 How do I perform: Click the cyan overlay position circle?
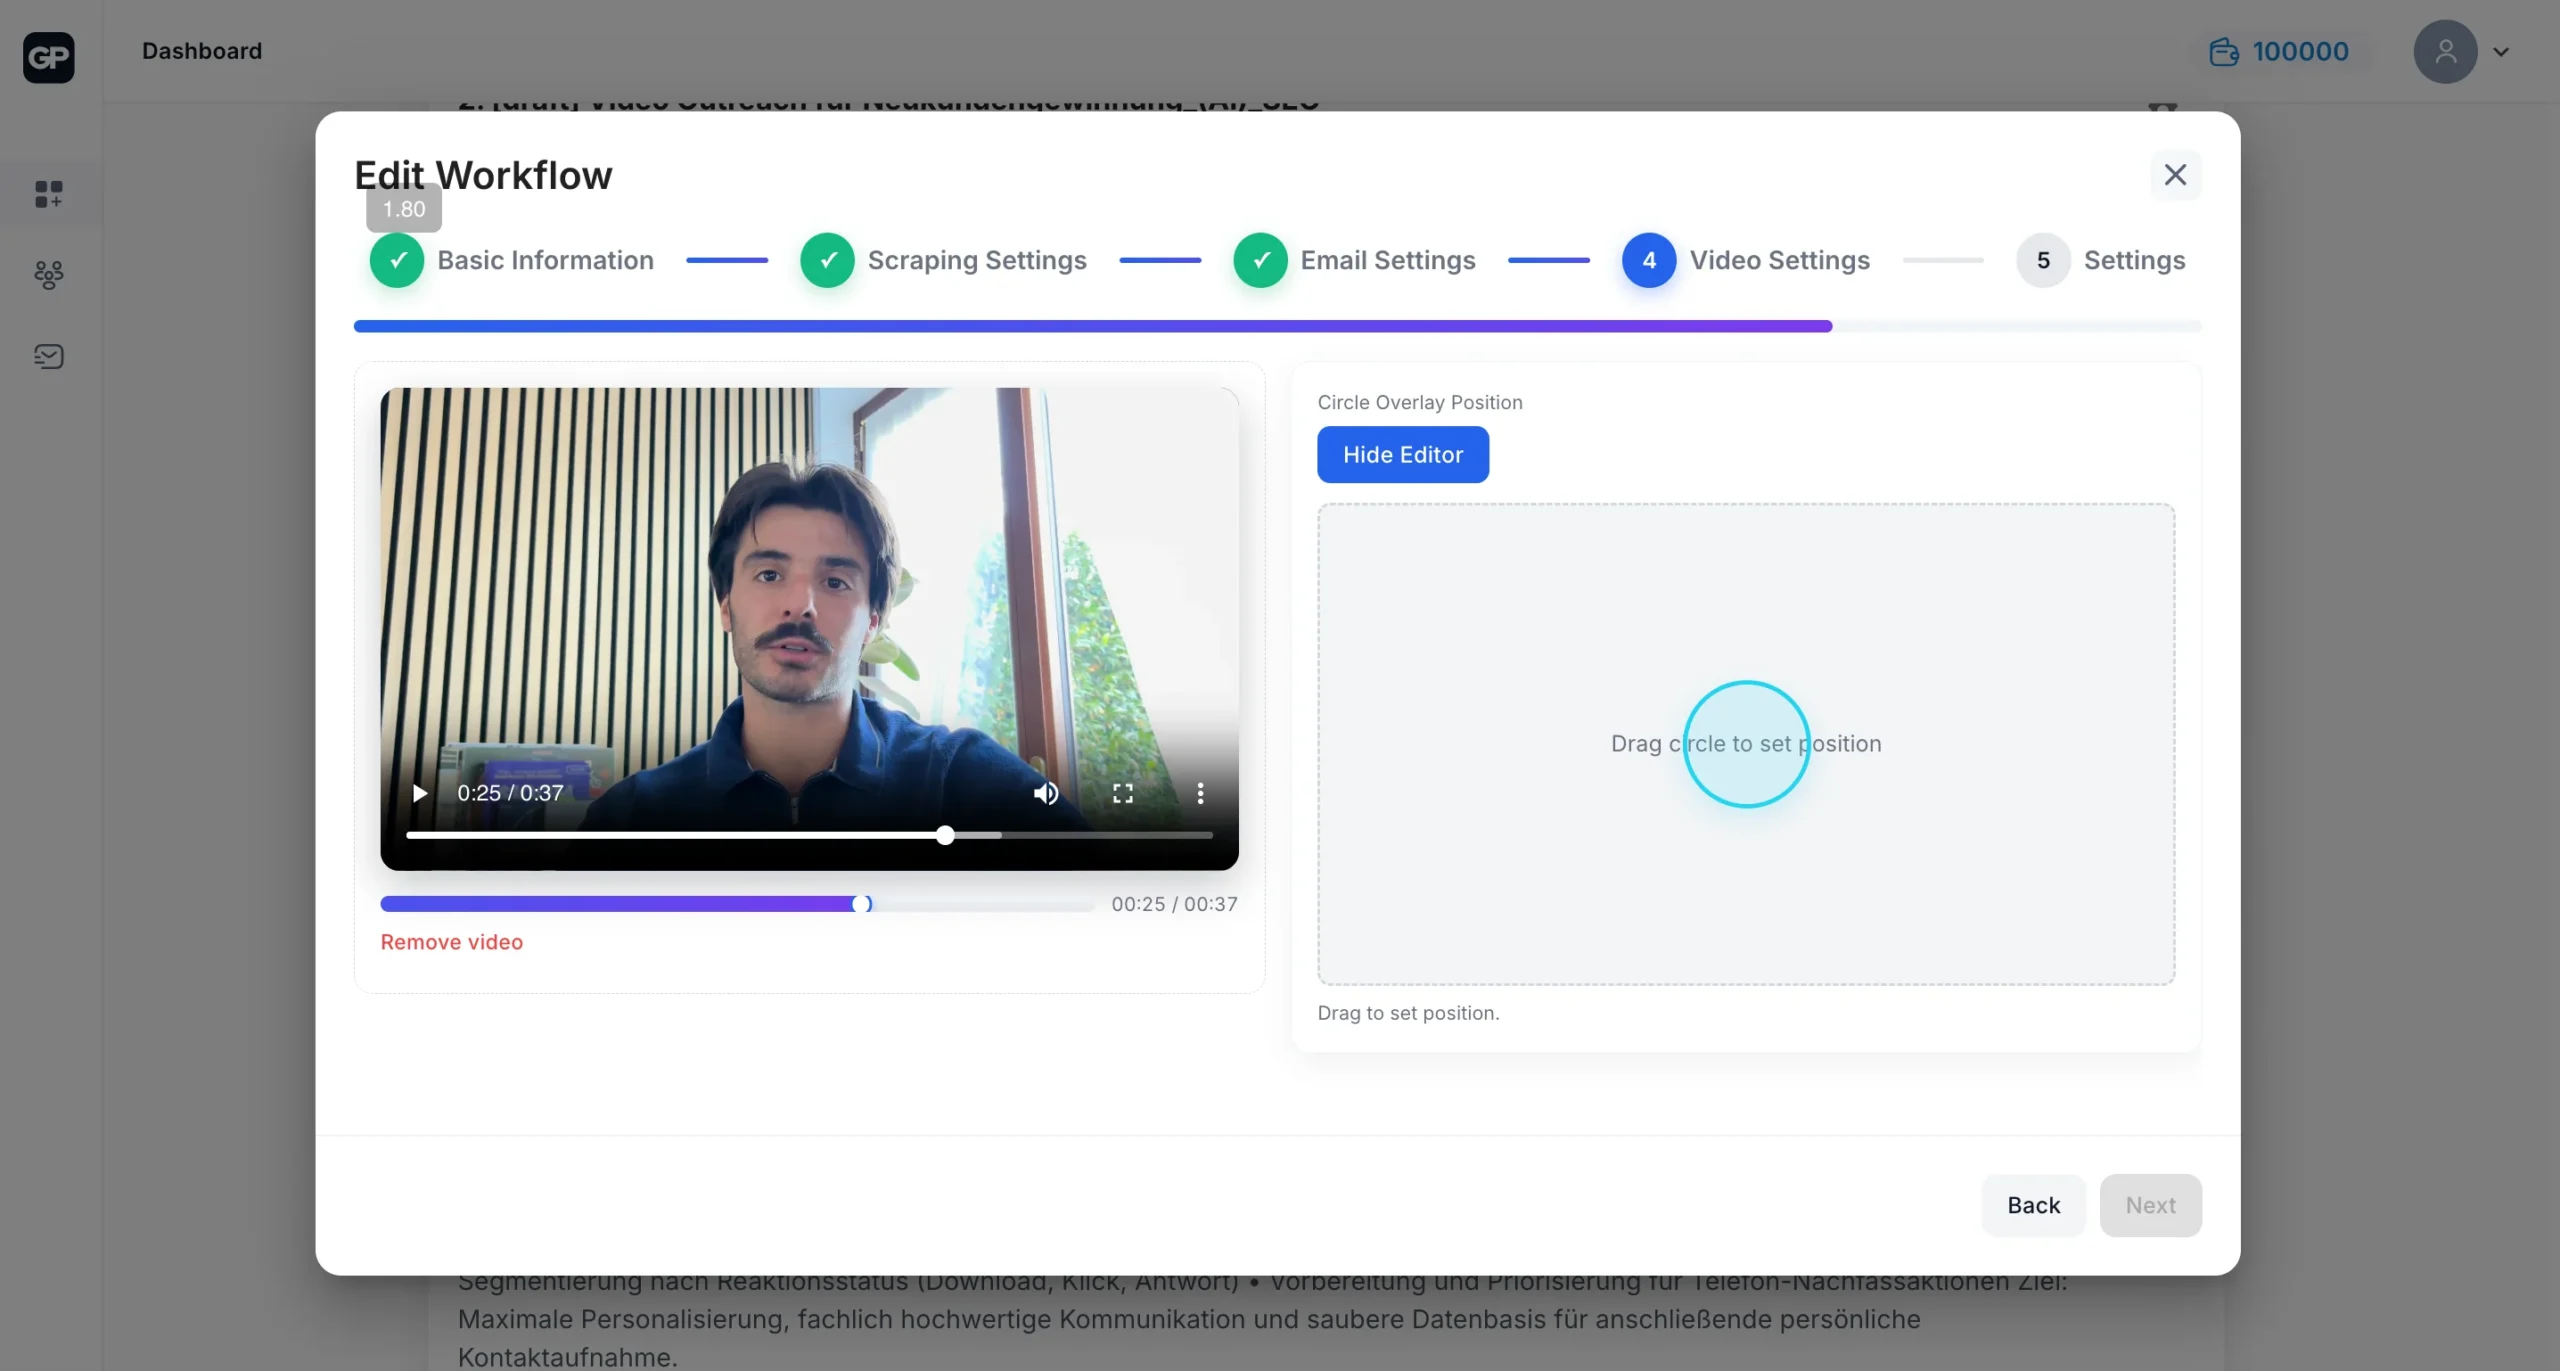pyautogui.click(x=1746, y=744)
